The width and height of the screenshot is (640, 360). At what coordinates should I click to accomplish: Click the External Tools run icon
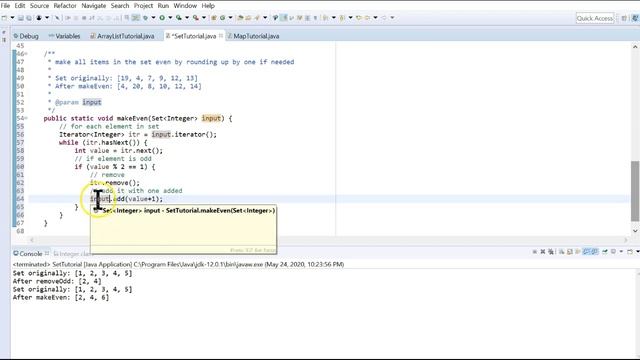tap(196, 18)
